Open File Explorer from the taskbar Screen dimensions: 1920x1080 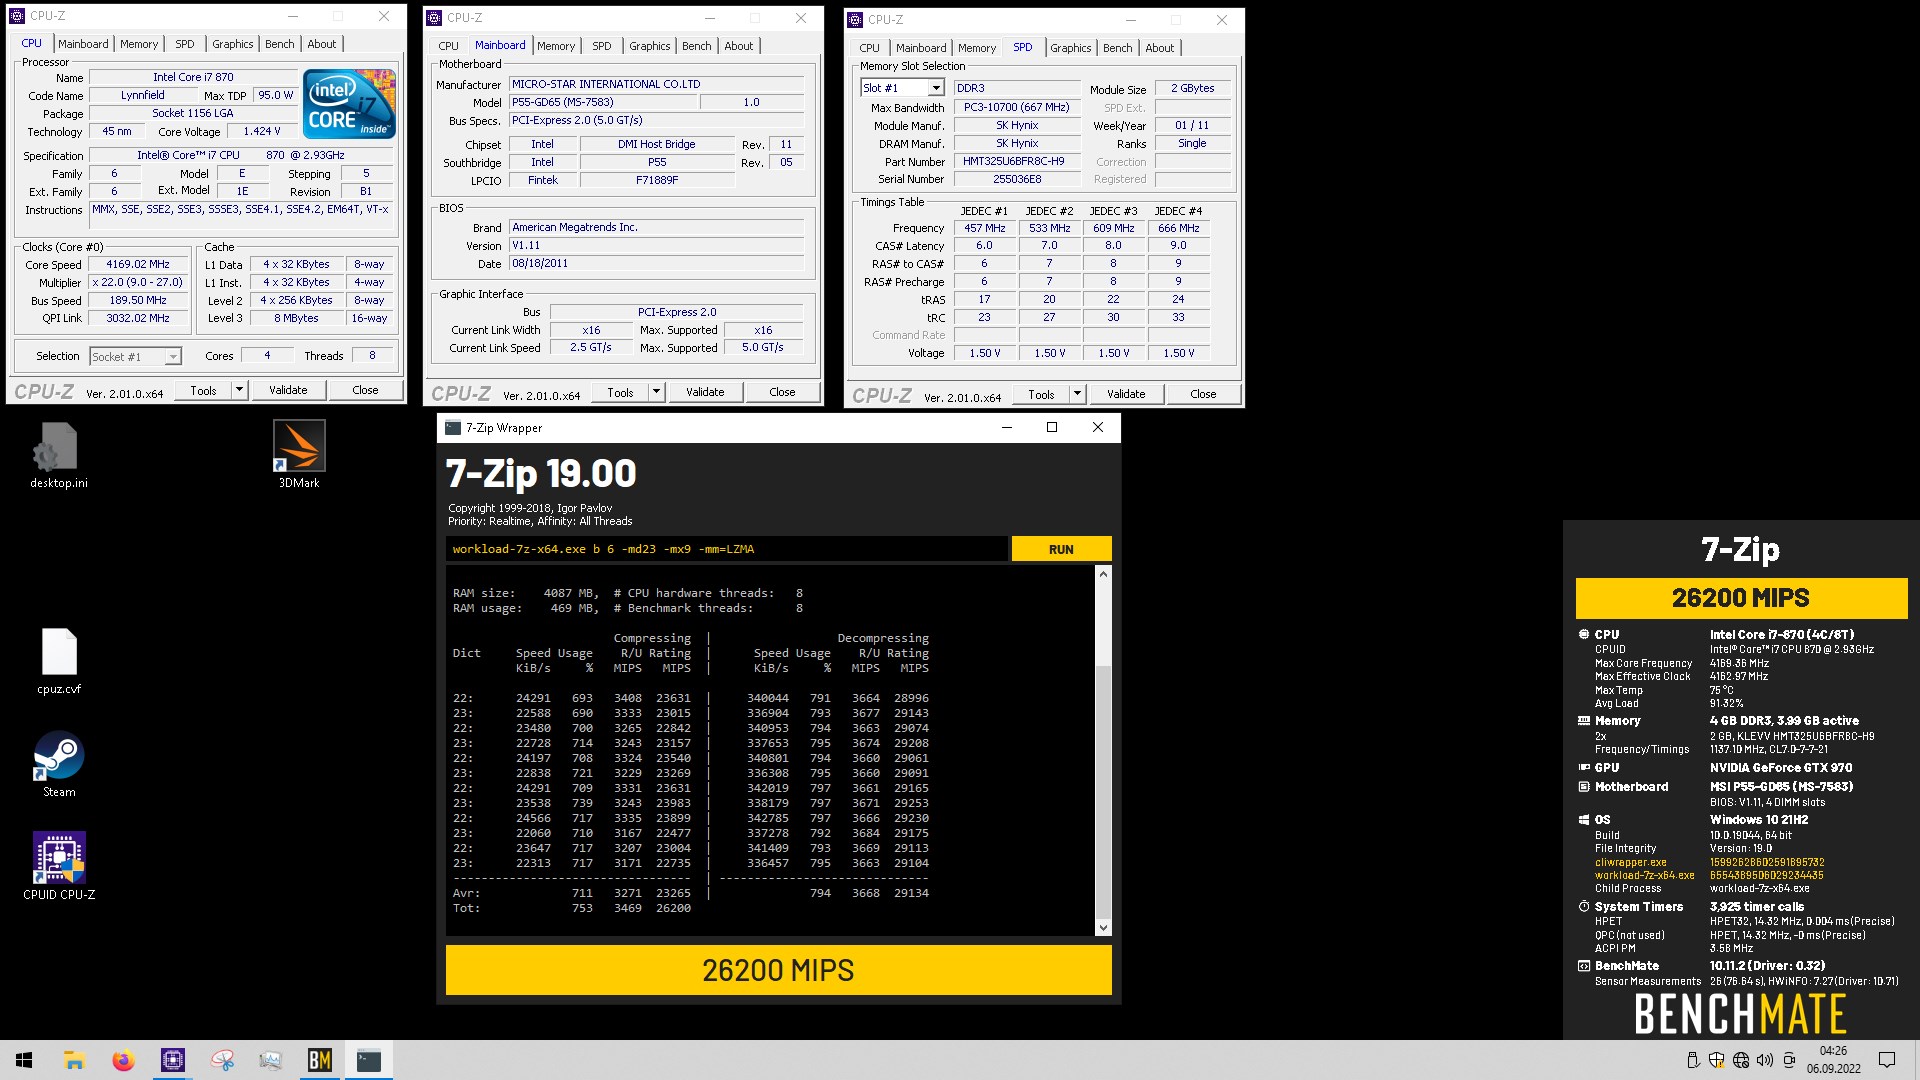(74, 1060)
